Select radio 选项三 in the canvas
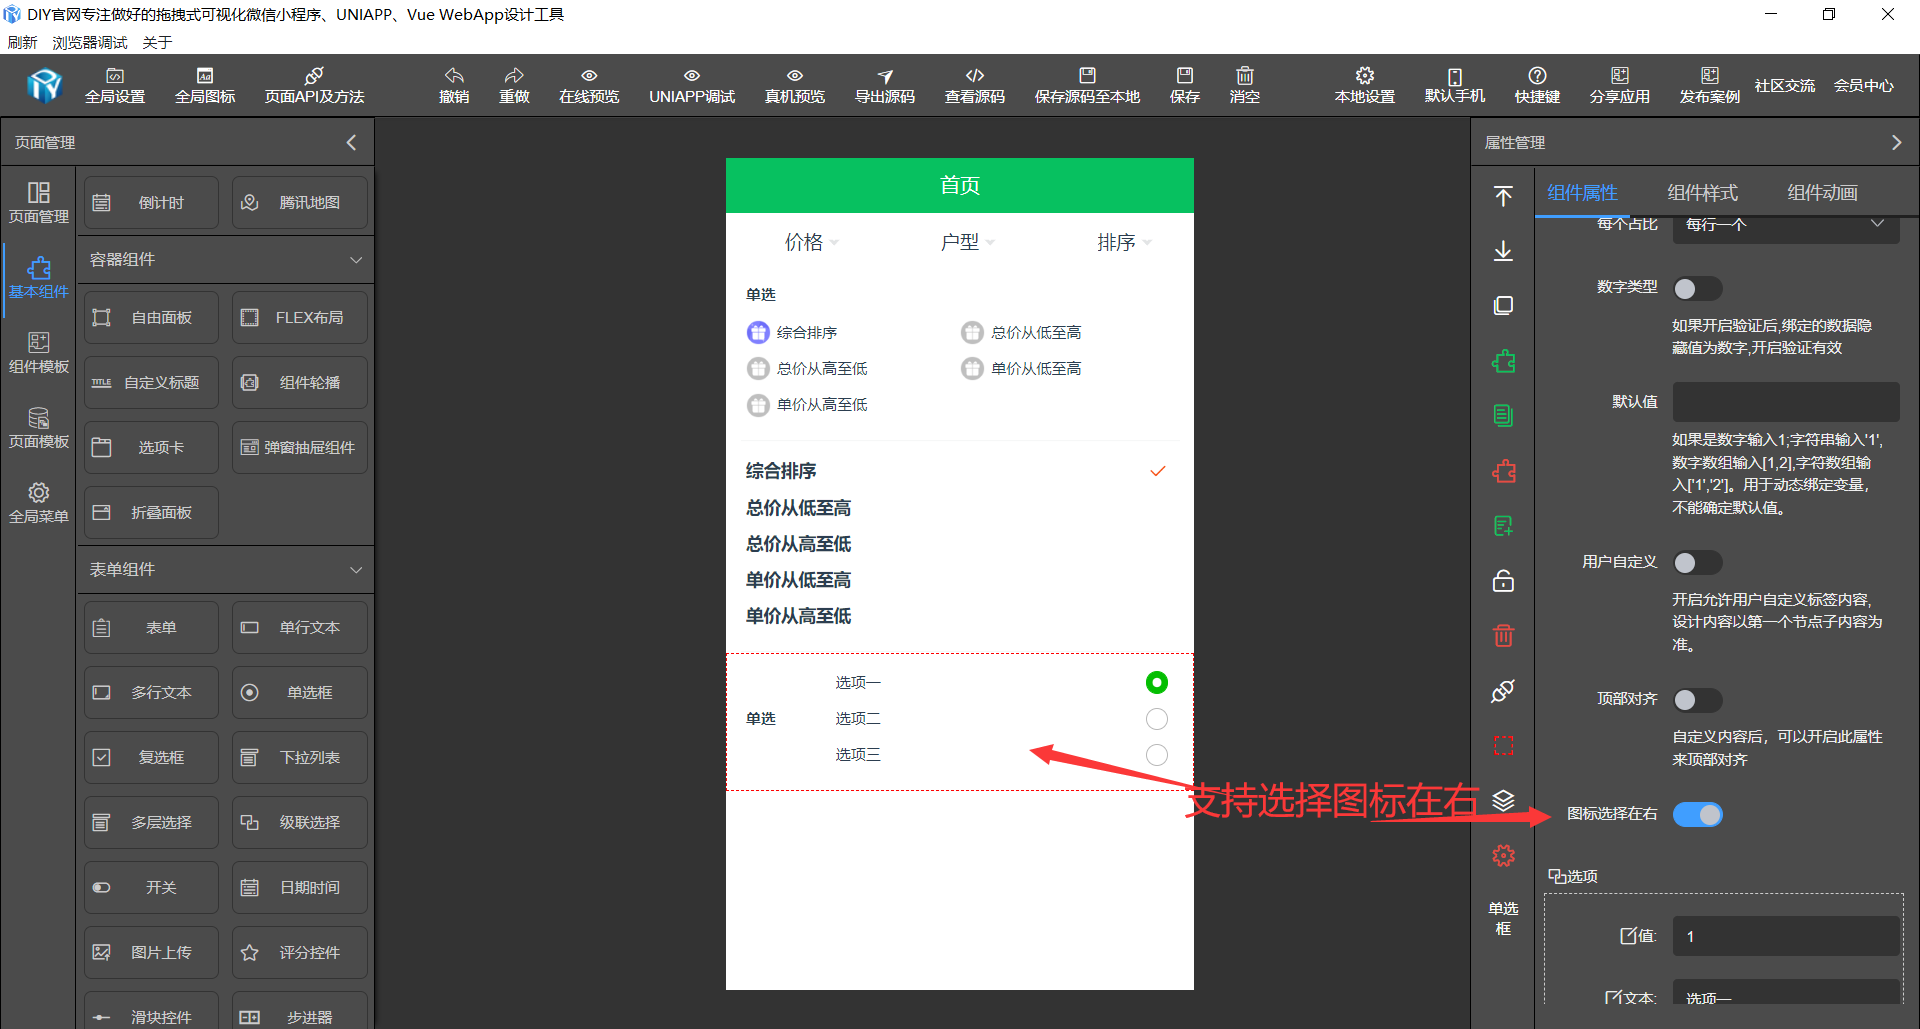Viewport: 1920px width, 1029px height. pos(1156,755)
